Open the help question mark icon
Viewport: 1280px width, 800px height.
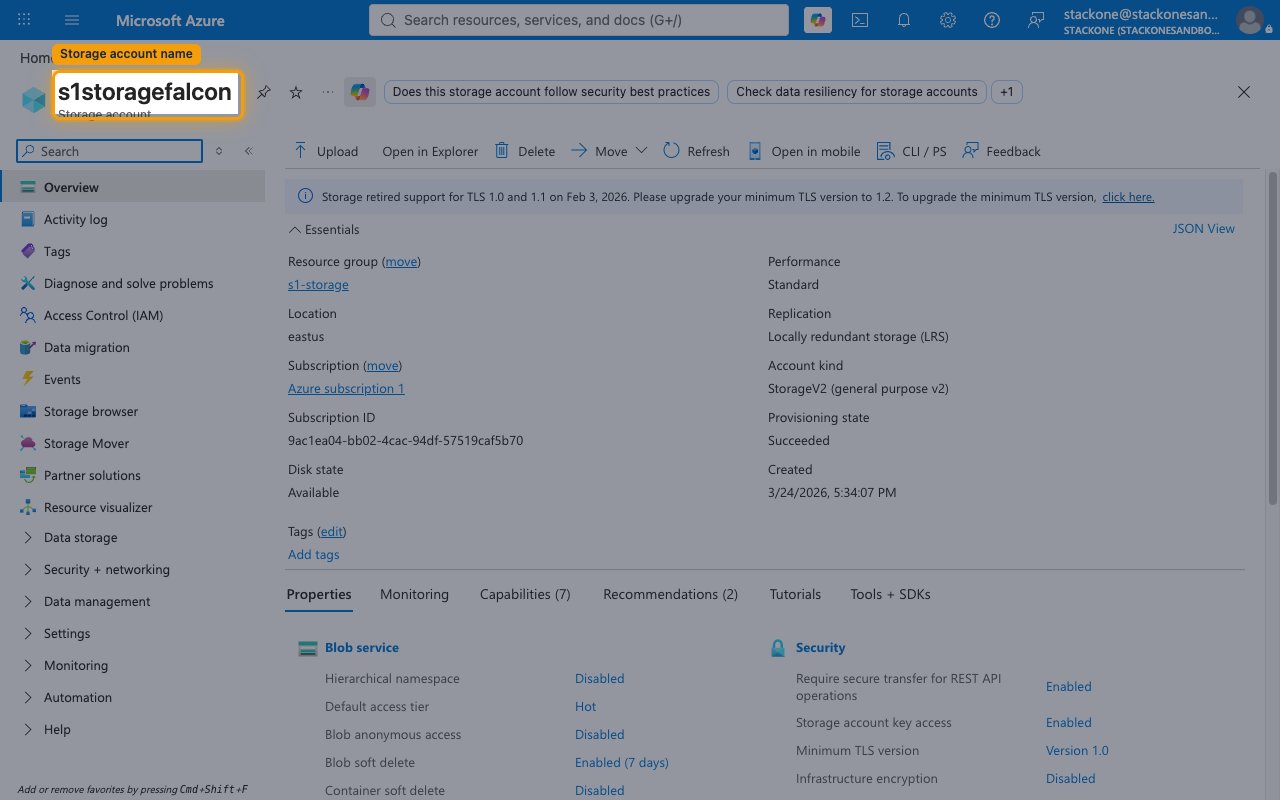coord(992,20)
